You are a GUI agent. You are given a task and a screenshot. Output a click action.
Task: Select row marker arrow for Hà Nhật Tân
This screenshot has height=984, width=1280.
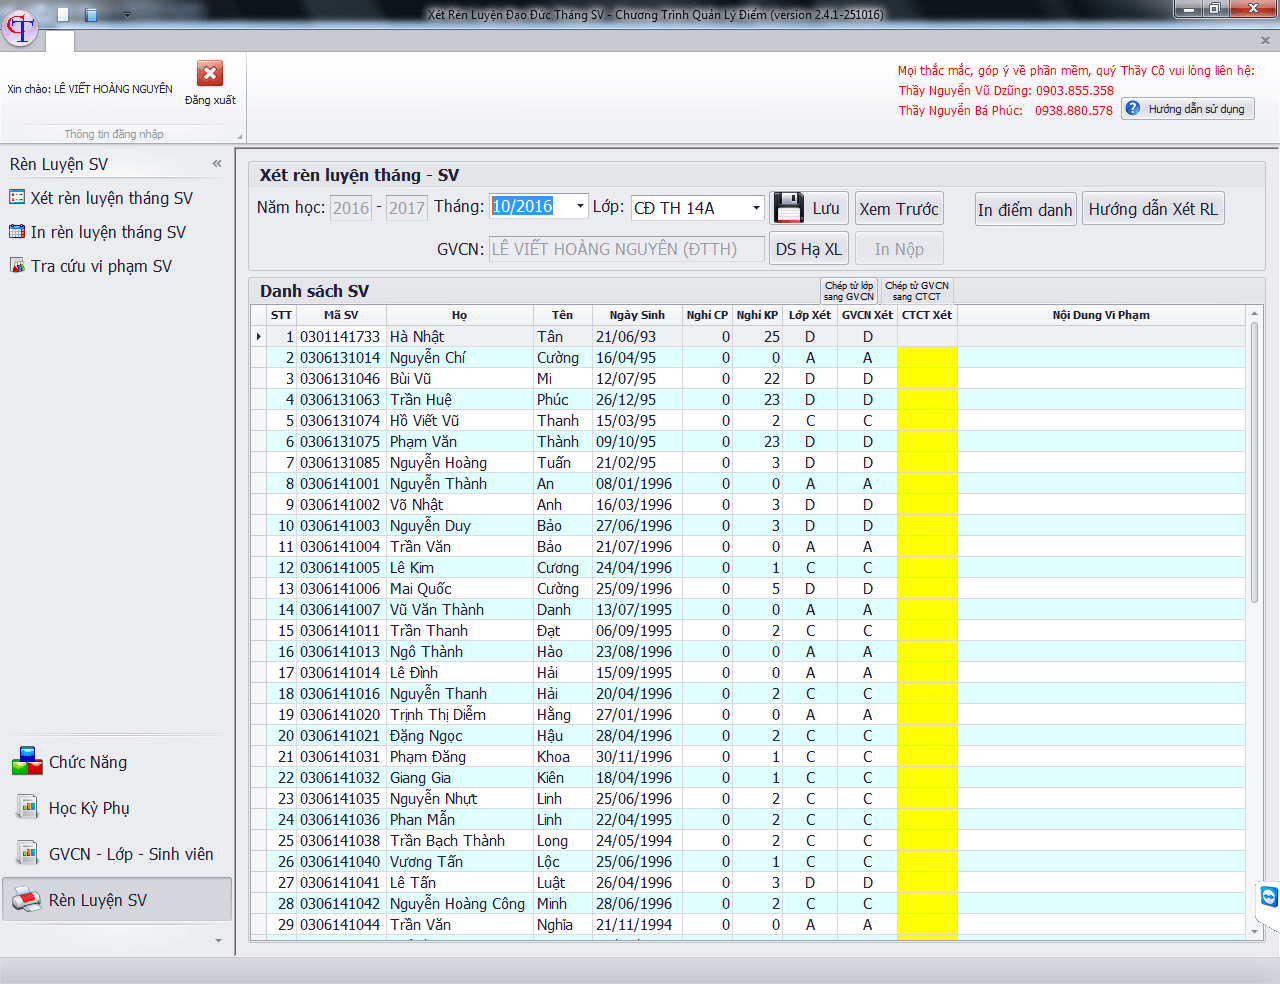tap(259, 337)
